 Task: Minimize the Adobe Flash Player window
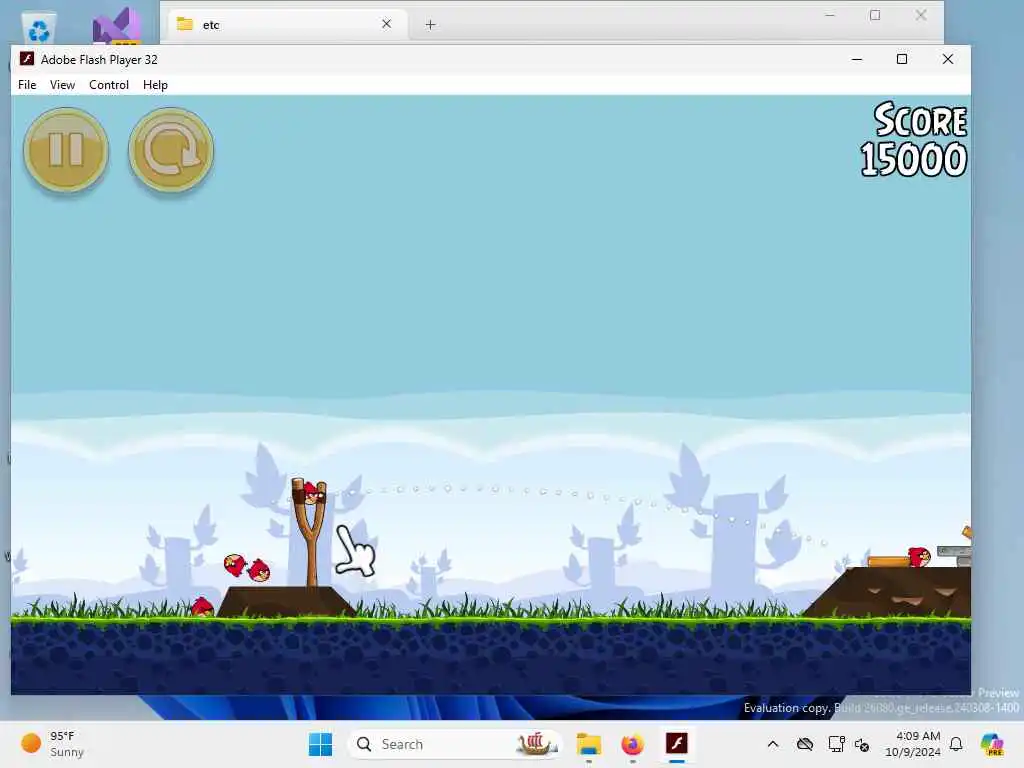point(857,59)
